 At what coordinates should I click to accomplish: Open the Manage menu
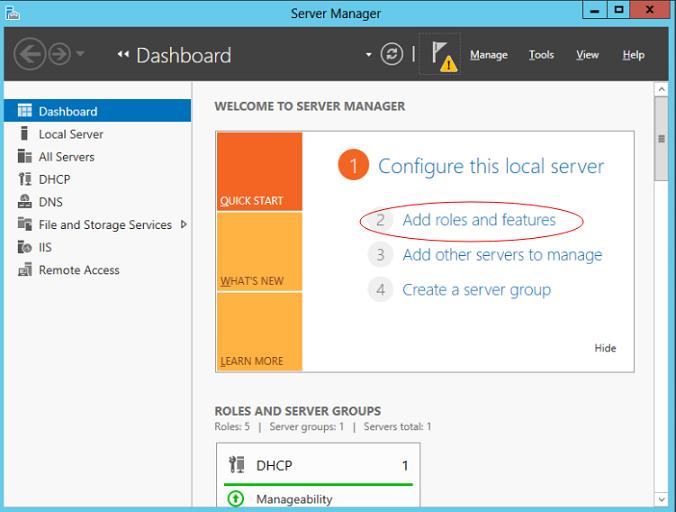coord(488,55)
